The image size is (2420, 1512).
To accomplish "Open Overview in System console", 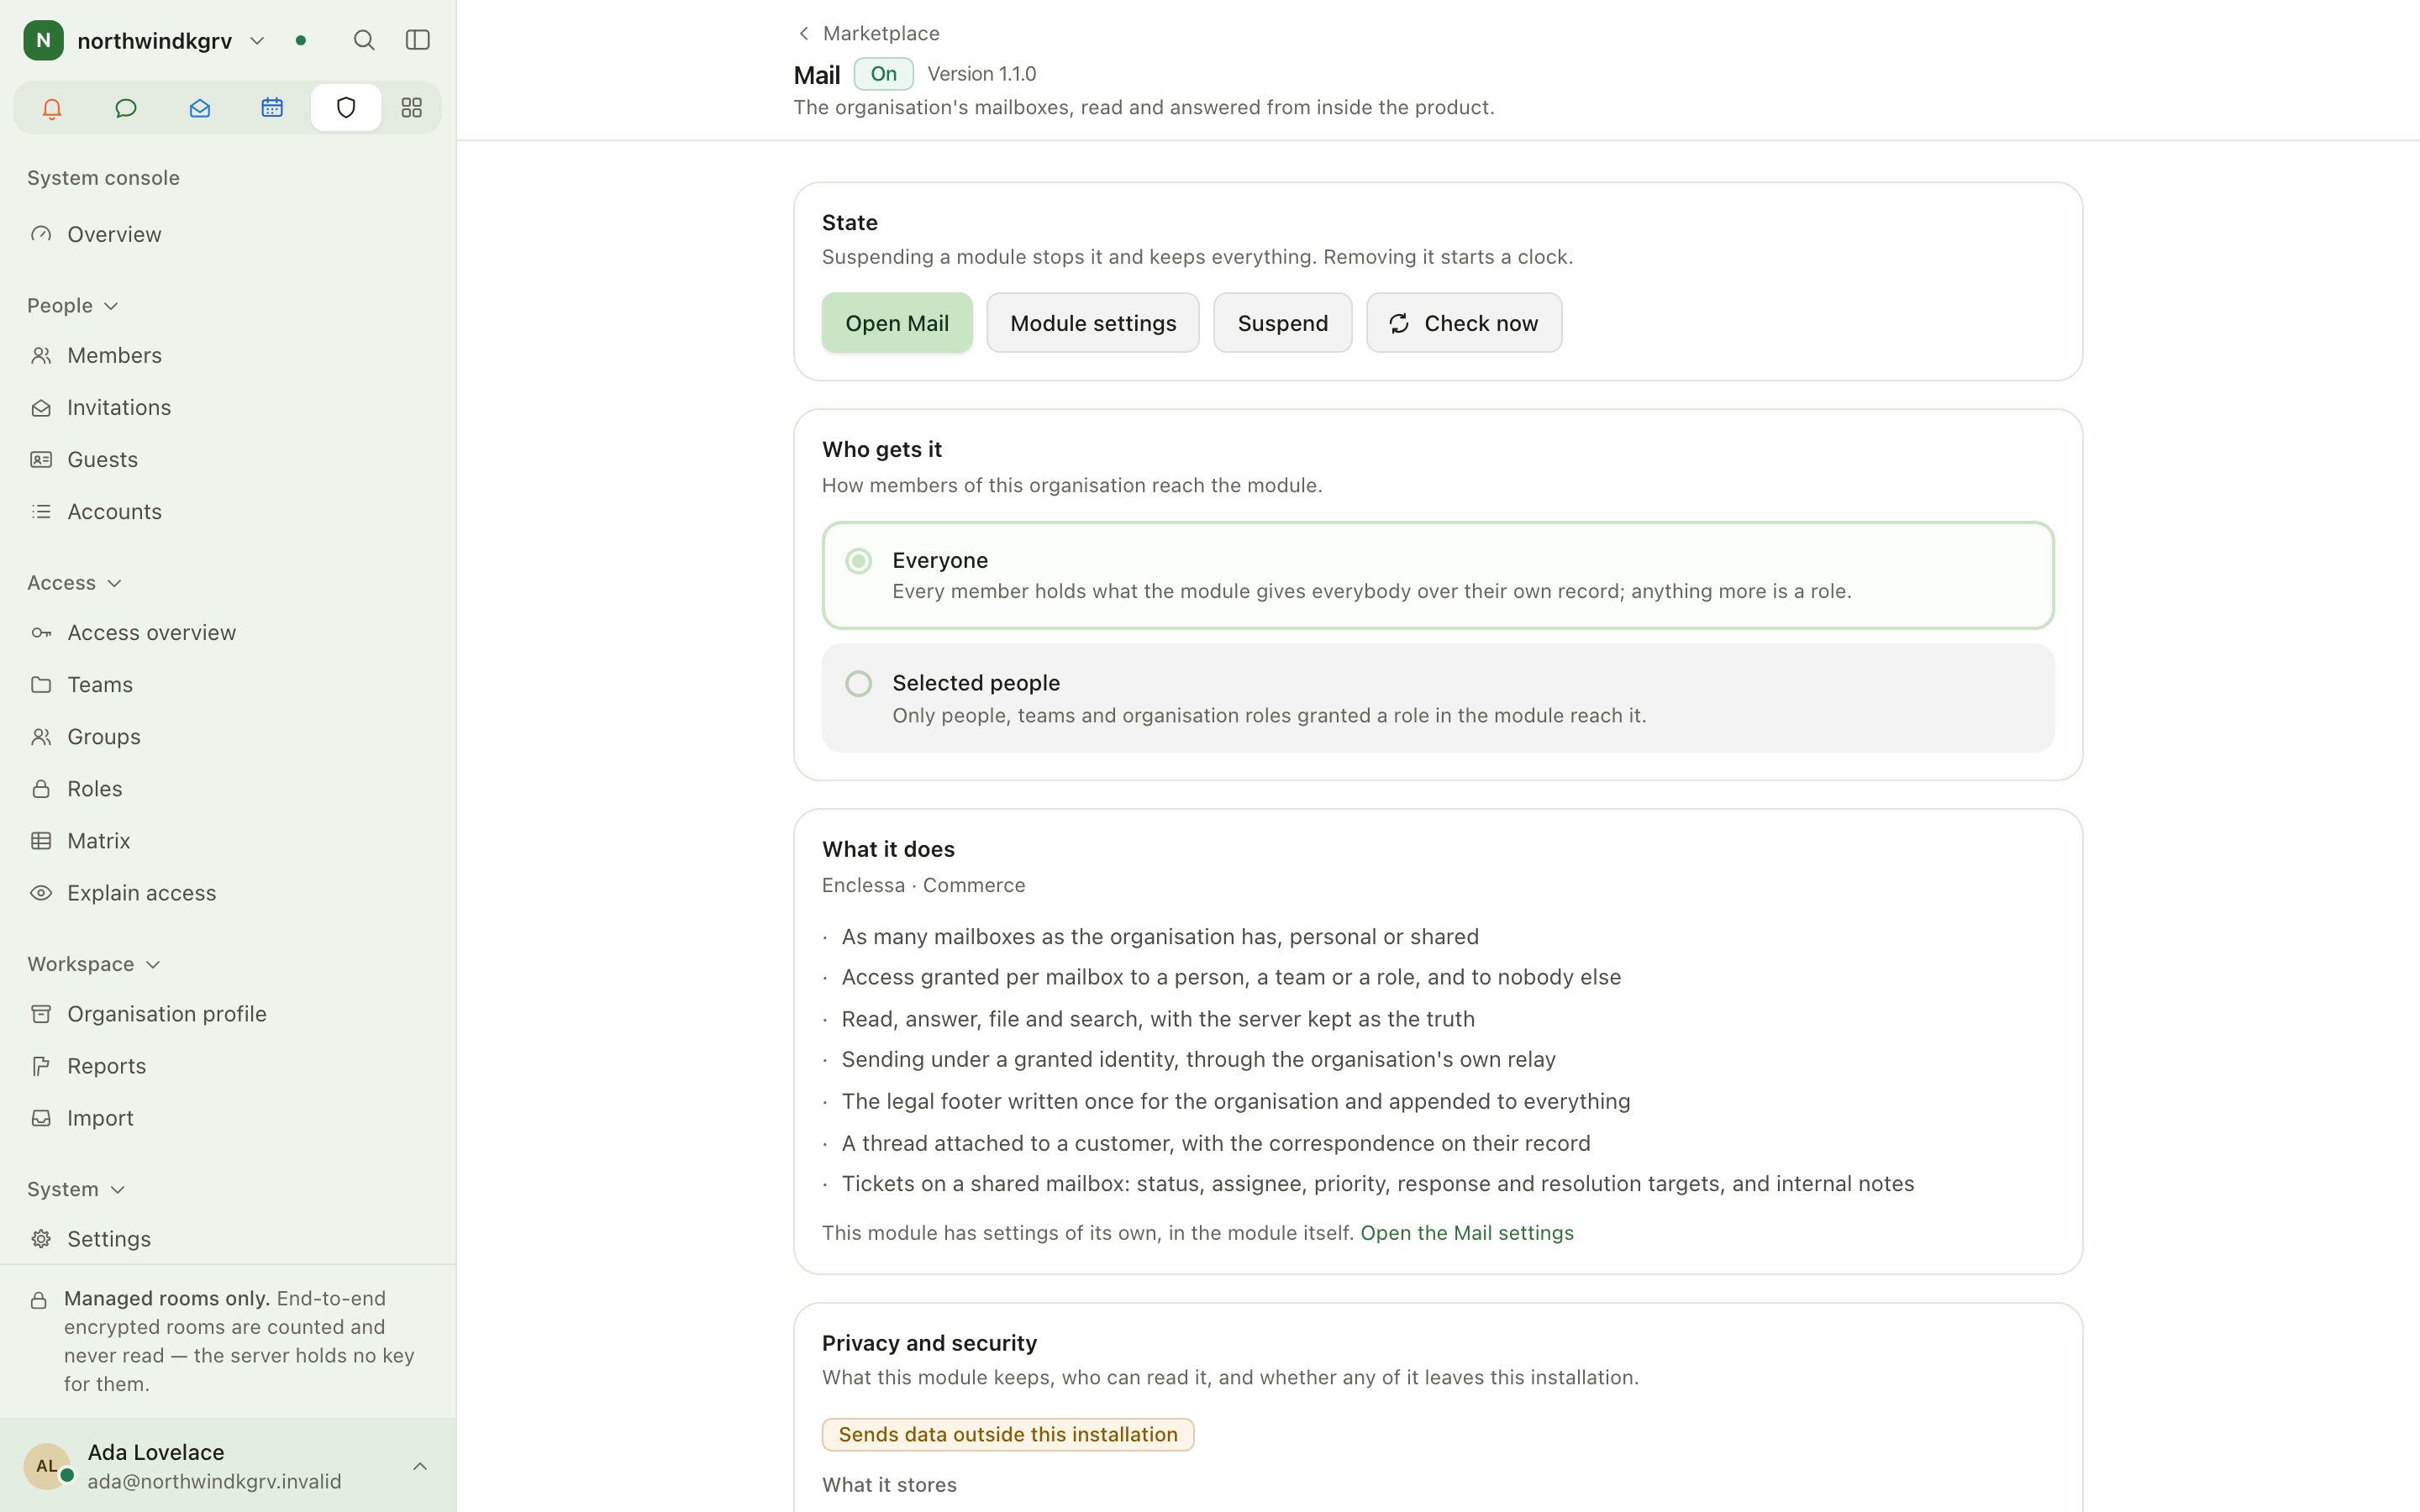I will click(228, 234).
